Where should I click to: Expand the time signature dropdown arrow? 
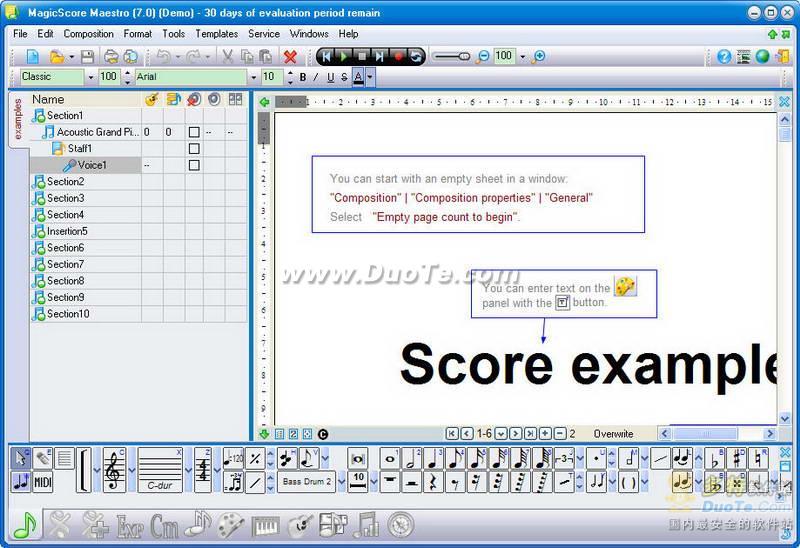[217, 470]
